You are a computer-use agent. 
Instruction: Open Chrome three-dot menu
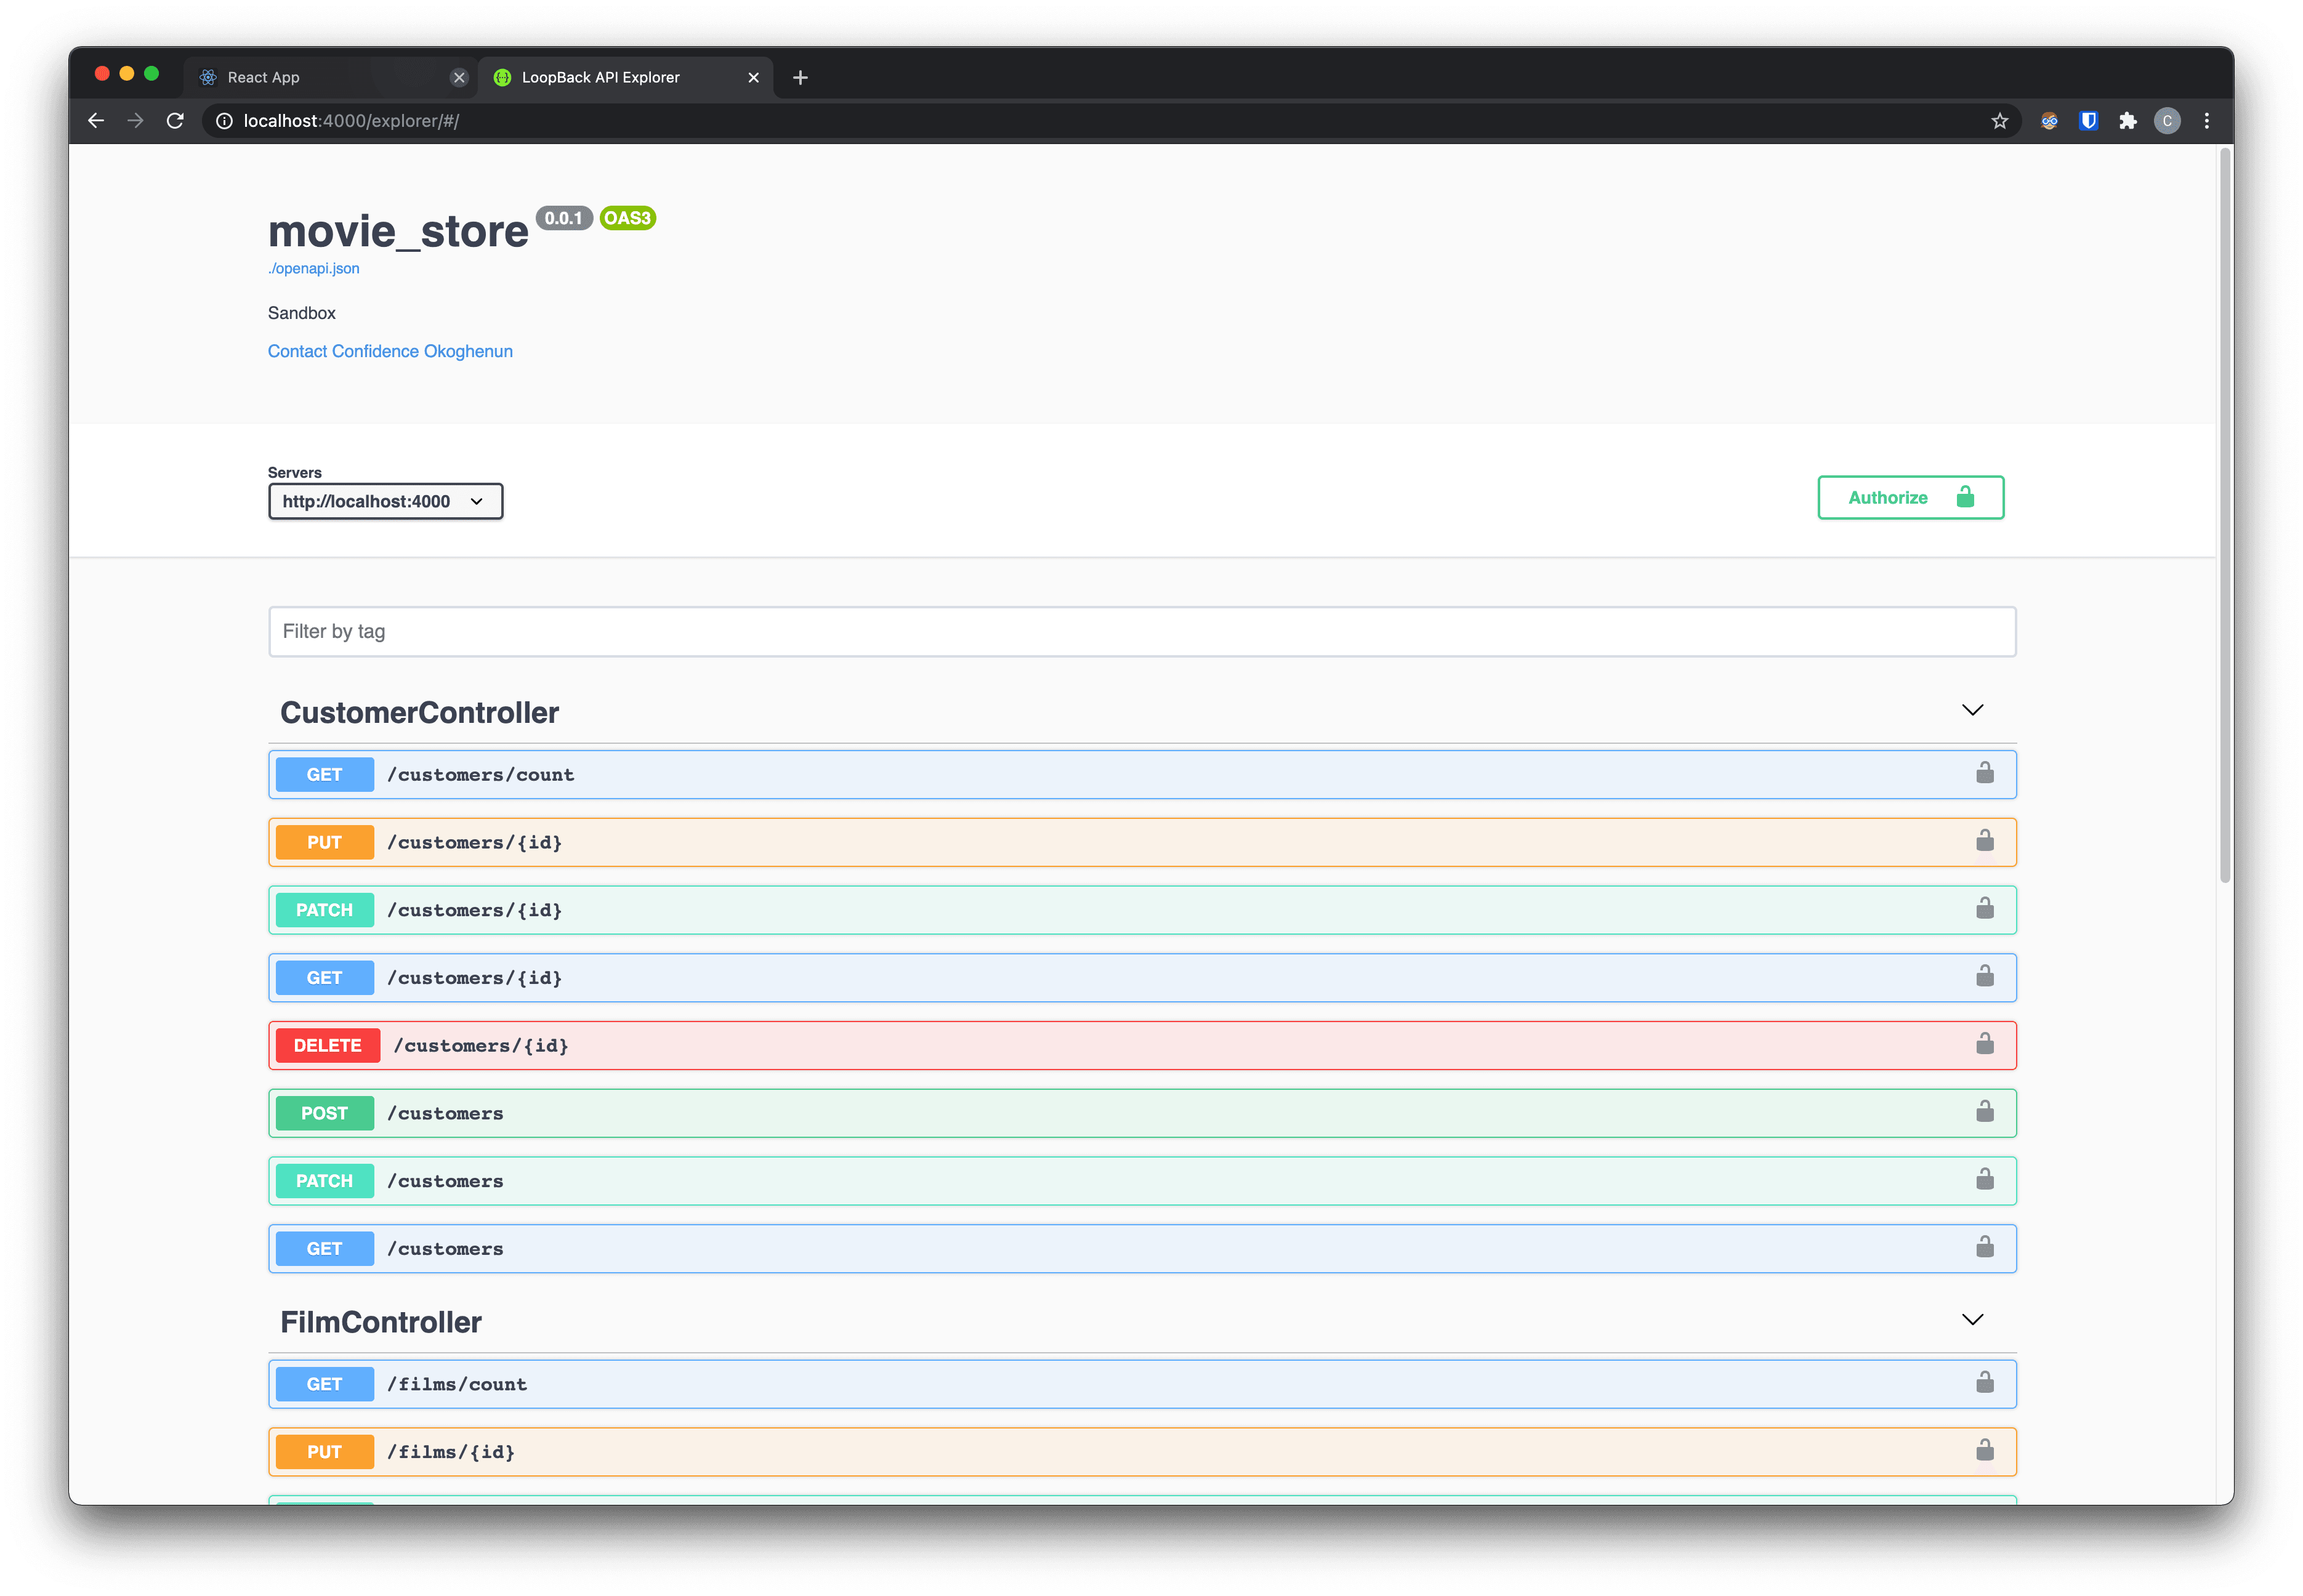pyautogui.click(x=2206, y=121)
